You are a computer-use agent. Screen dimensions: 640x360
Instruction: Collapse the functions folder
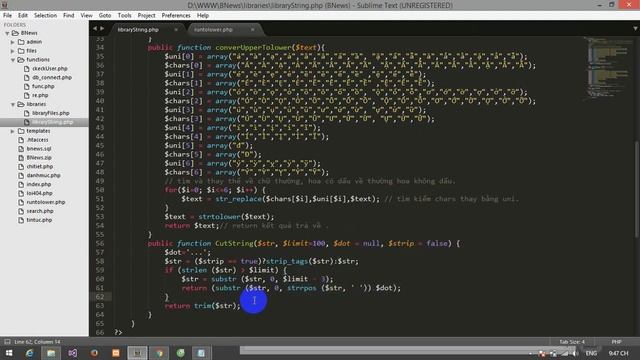[x=13, y=60]
